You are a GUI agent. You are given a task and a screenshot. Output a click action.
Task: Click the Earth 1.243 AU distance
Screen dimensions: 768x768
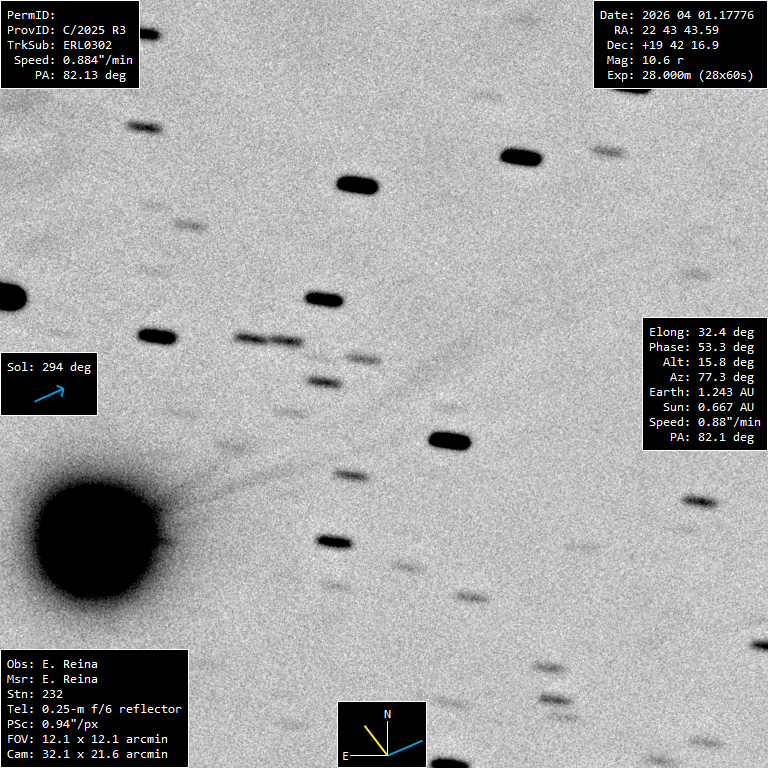pyautogui.click(x=701, y=392)
